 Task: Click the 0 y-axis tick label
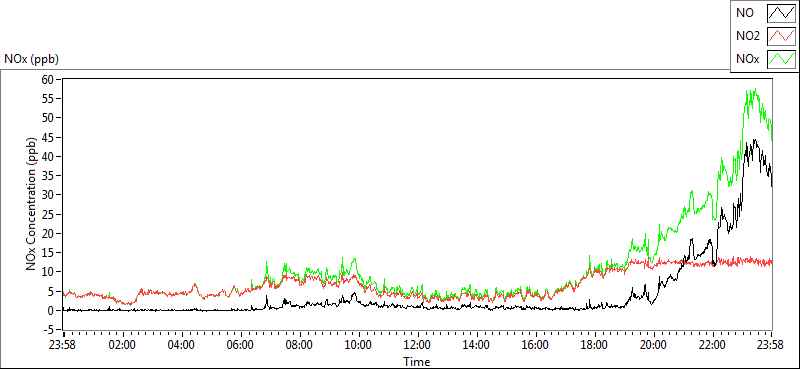point(52,311)
